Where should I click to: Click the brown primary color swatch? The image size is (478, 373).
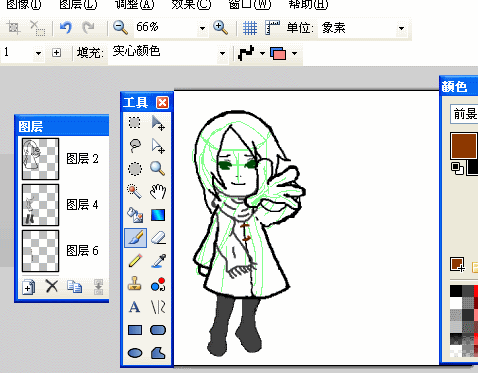464,146
